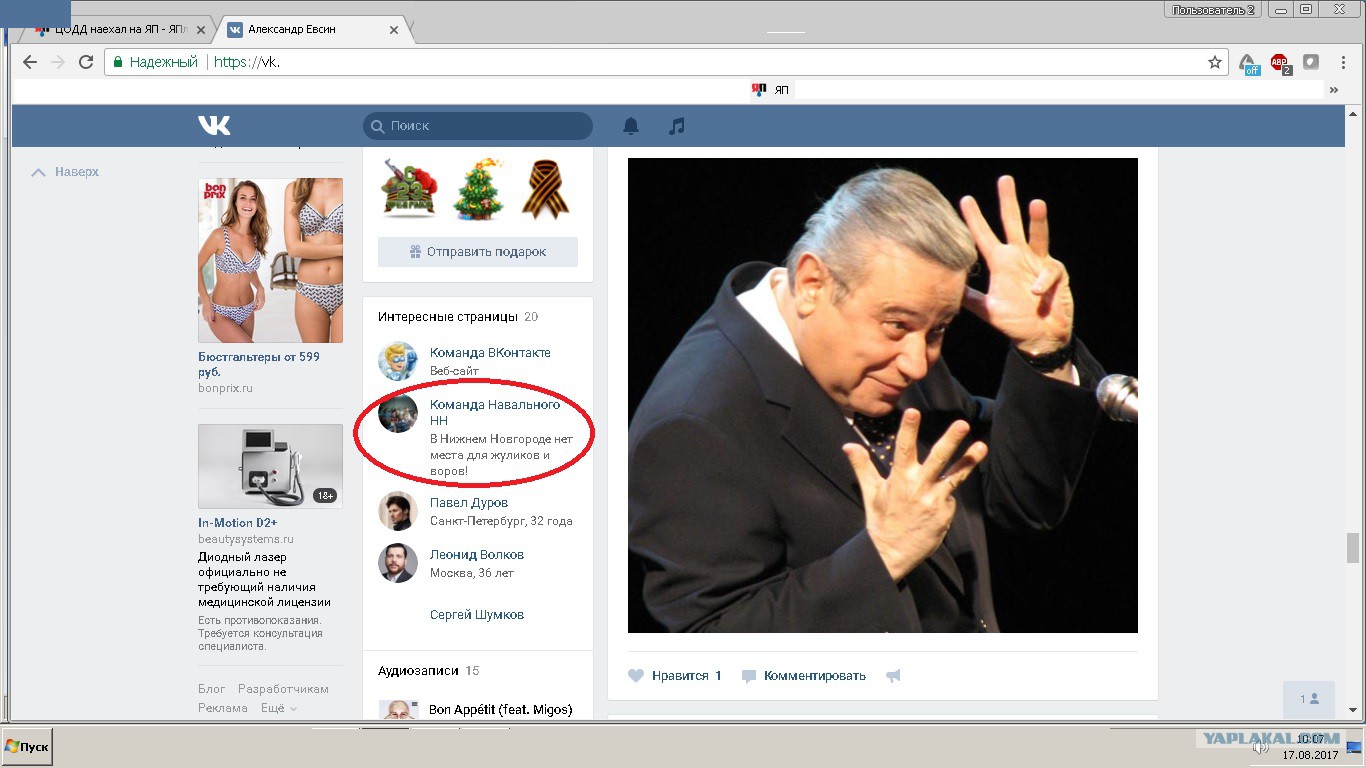This screenshot has width=1366, height=768.
Task: Open the large photo of the man gesturing
Action: 883,395
